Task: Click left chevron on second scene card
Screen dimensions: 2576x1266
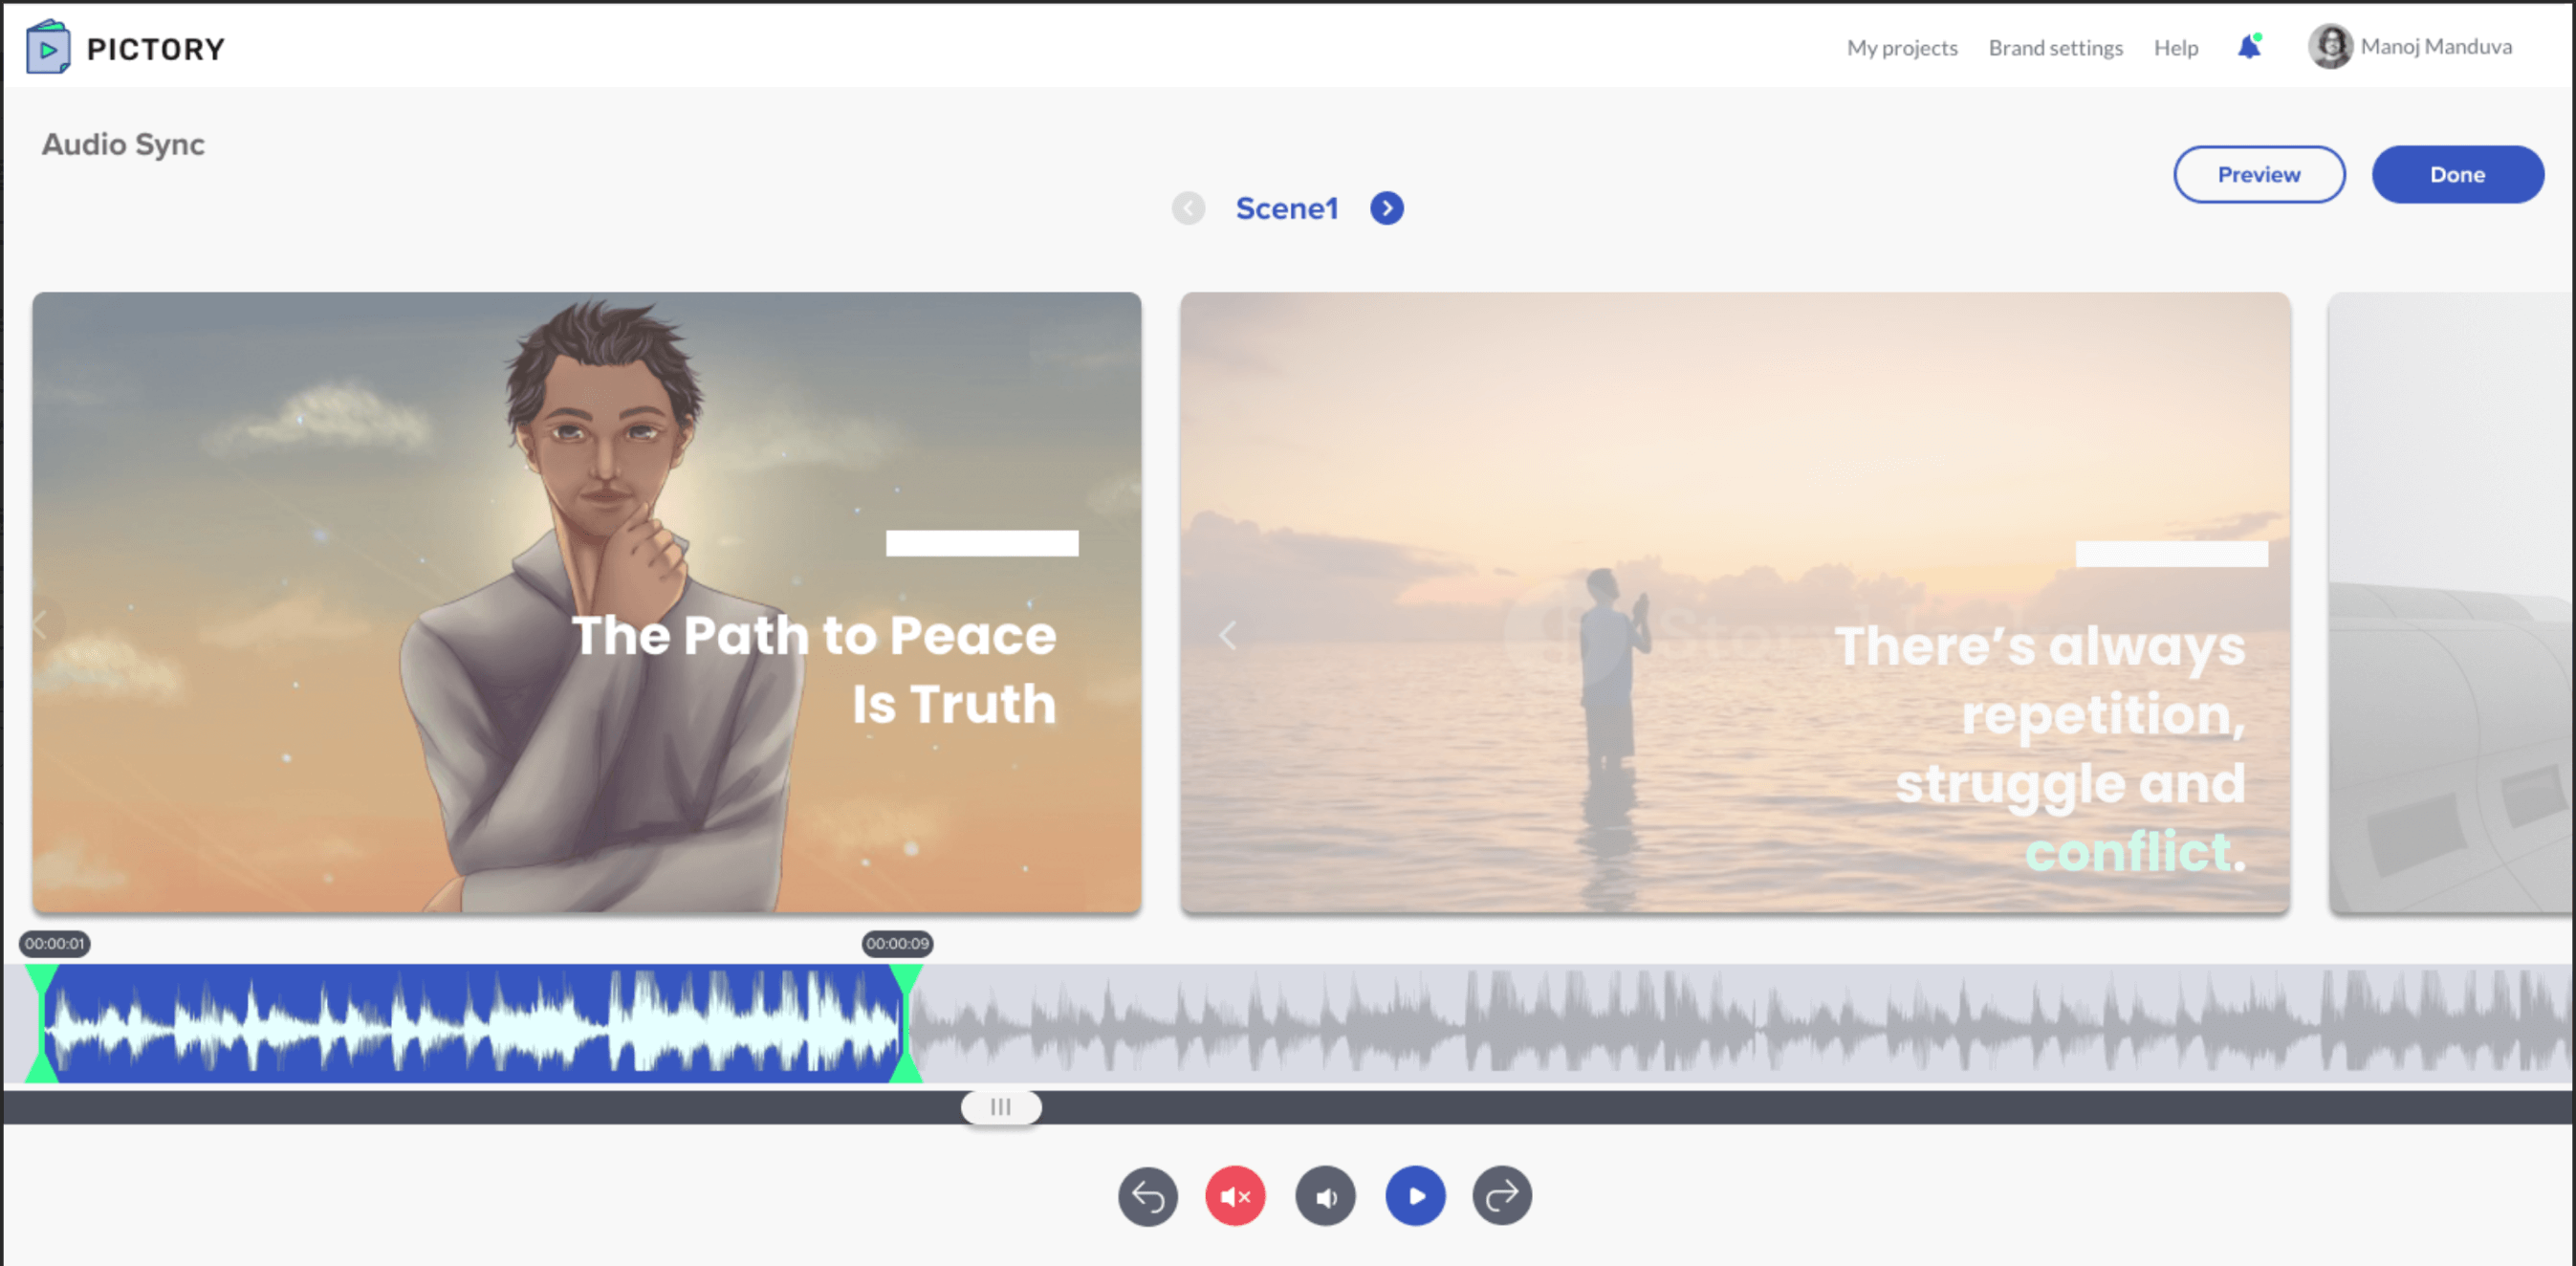Action: coord(1228,635)
